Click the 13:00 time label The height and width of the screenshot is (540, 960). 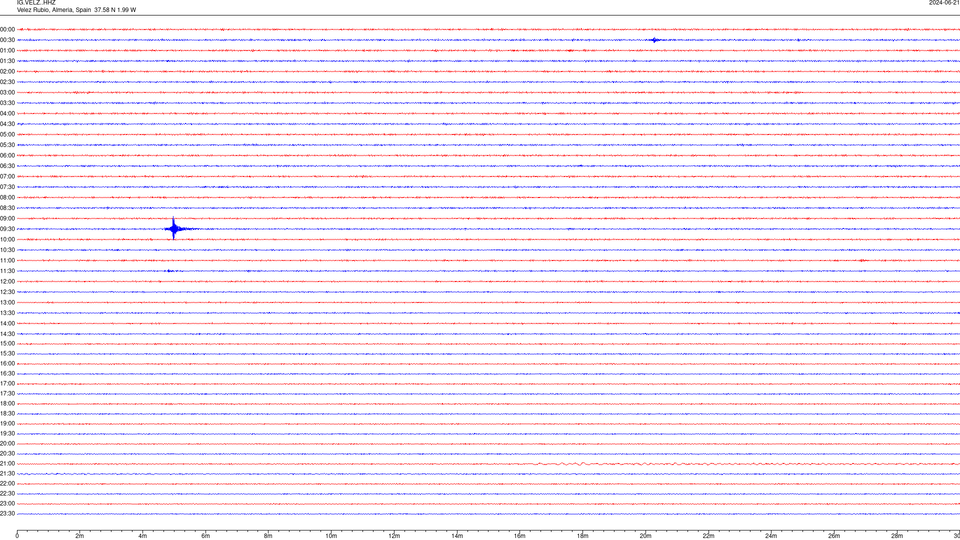coord(7,302)
